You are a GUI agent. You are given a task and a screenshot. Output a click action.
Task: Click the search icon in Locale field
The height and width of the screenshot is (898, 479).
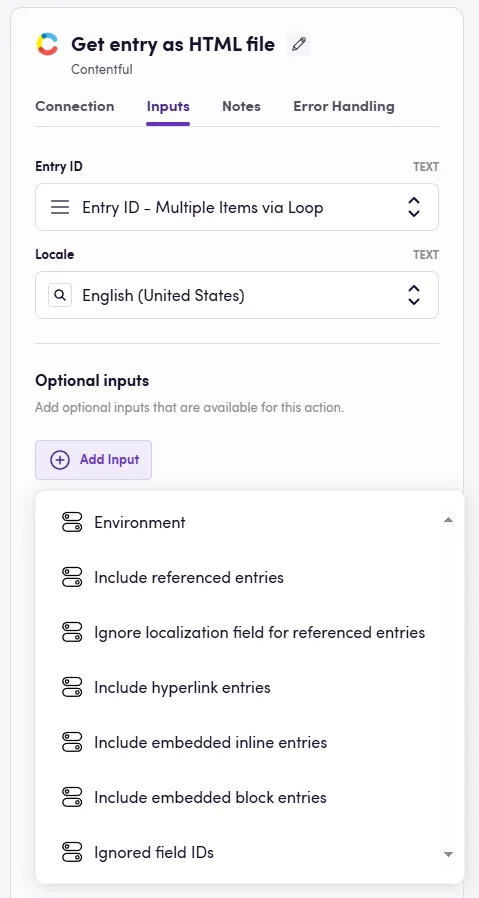point(60,296)
